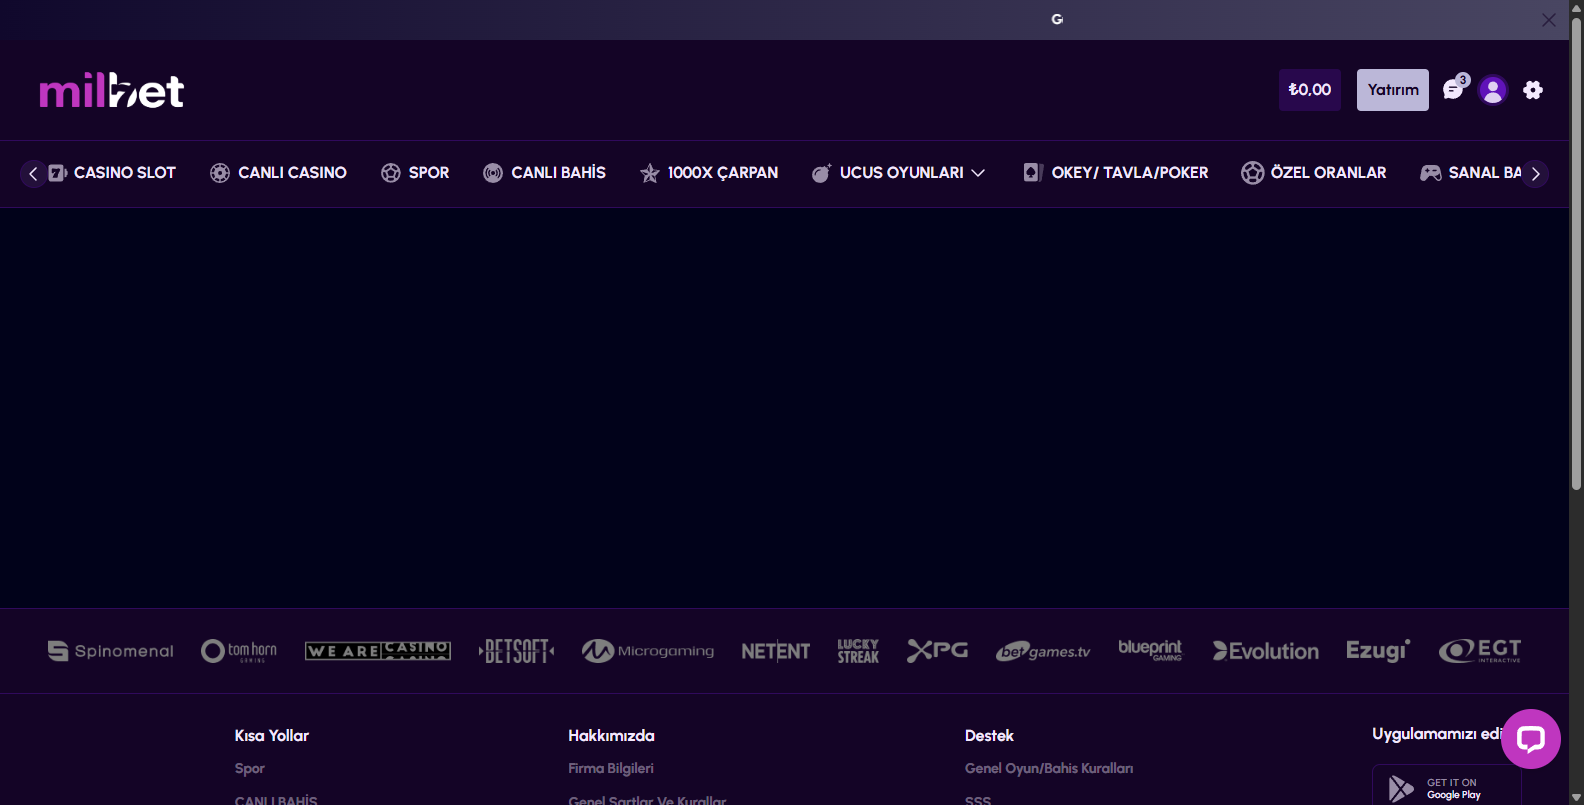Image resolution: width=1584 pixels, height=805 pixels.
Task: Open the Genel Oyun/Bahis Kuralları link
Action: [x=1049, y=768]
